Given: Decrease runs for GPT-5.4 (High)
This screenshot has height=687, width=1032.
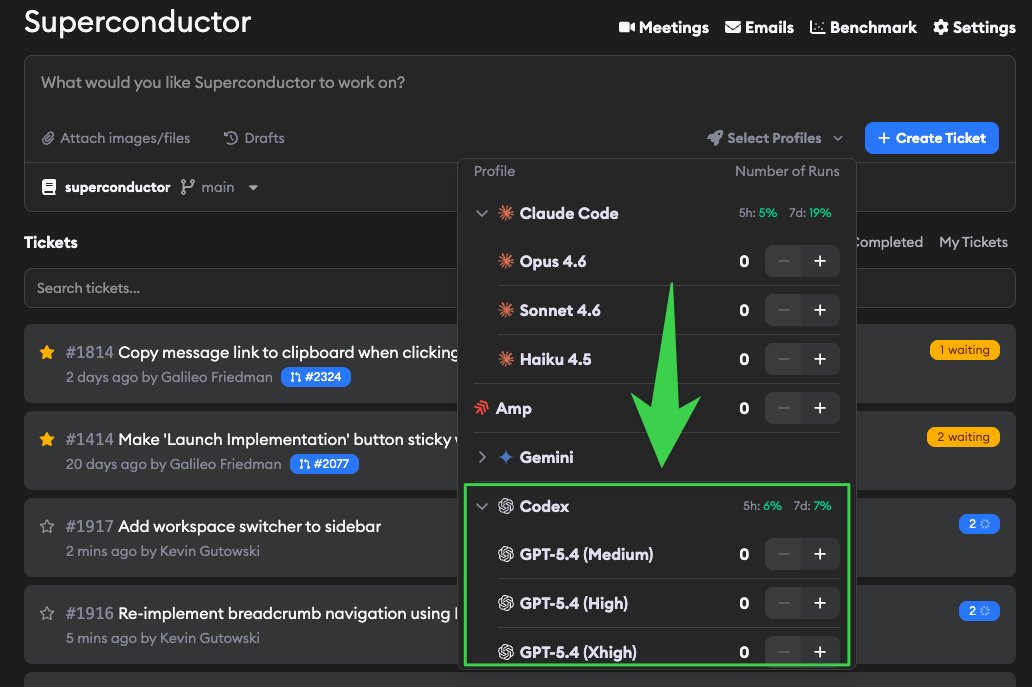Looking at the screenshot, I should tap(783, 603).
